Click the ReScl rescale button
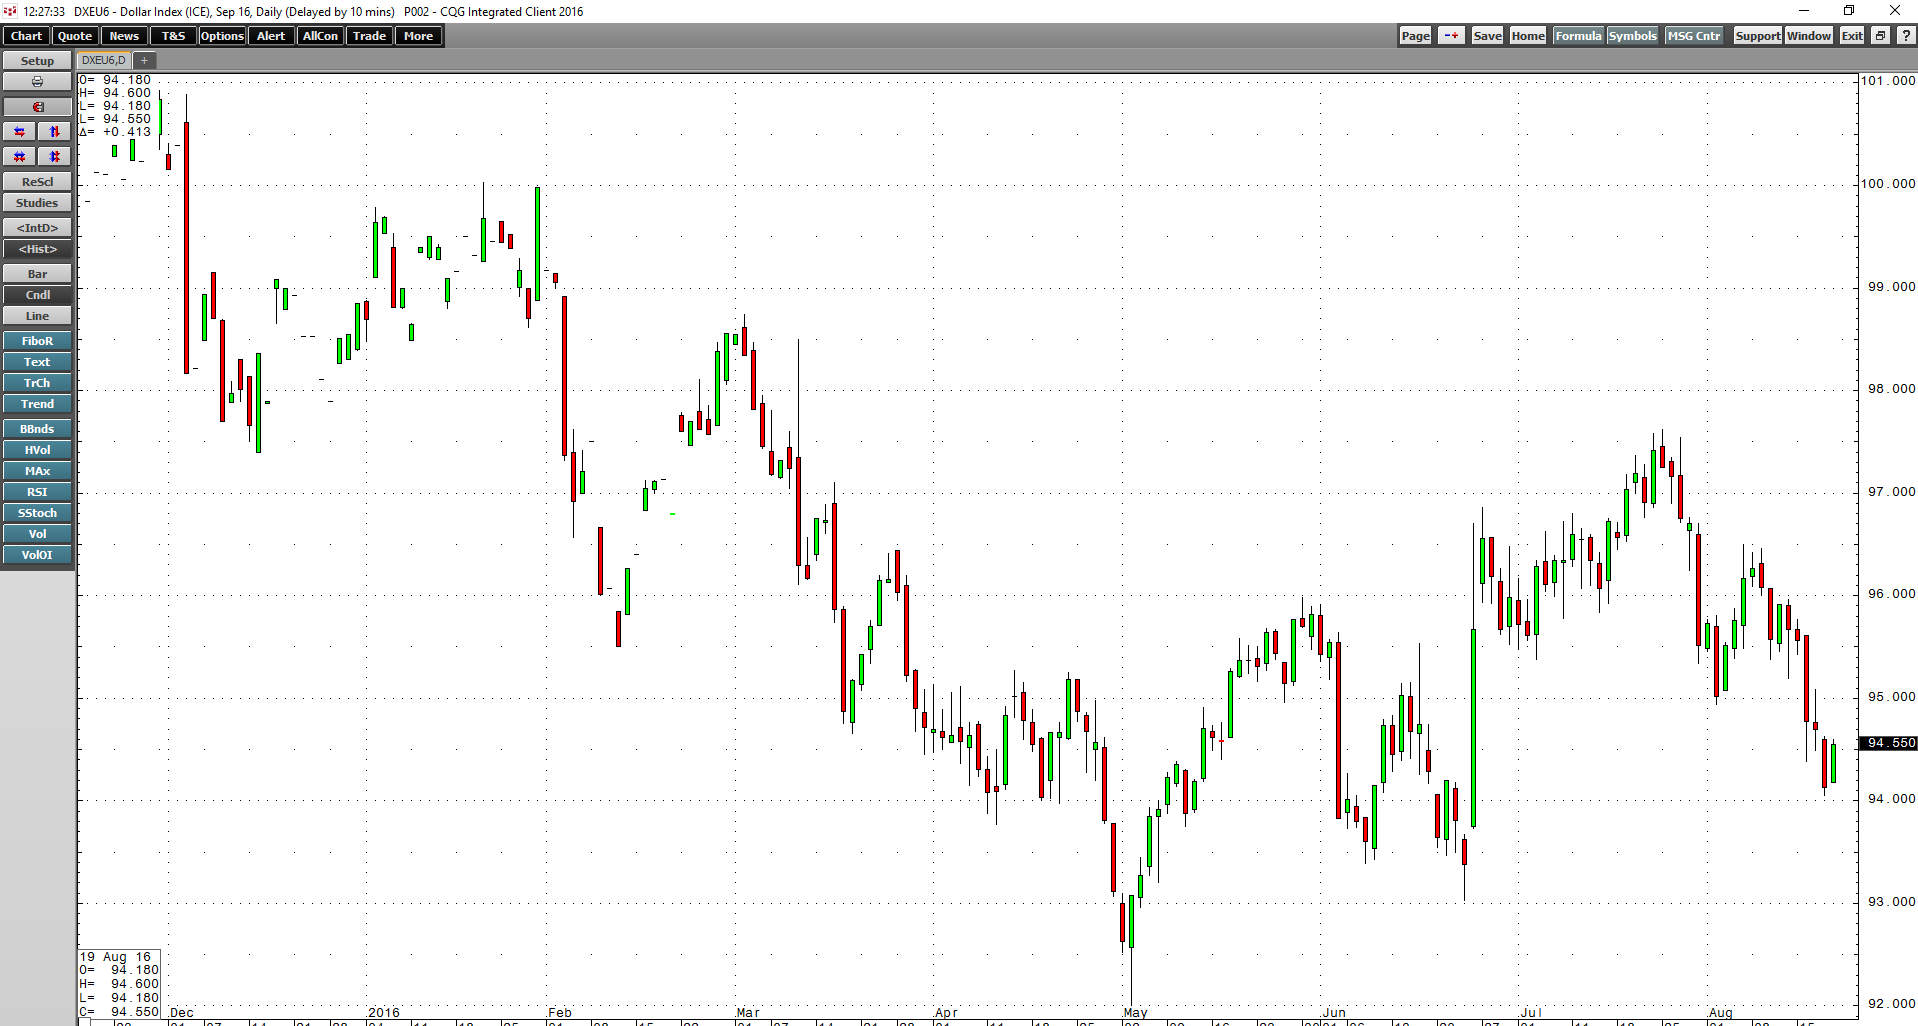Image resolution: width=1918 pixels, height=1026 pixels. 37,182
